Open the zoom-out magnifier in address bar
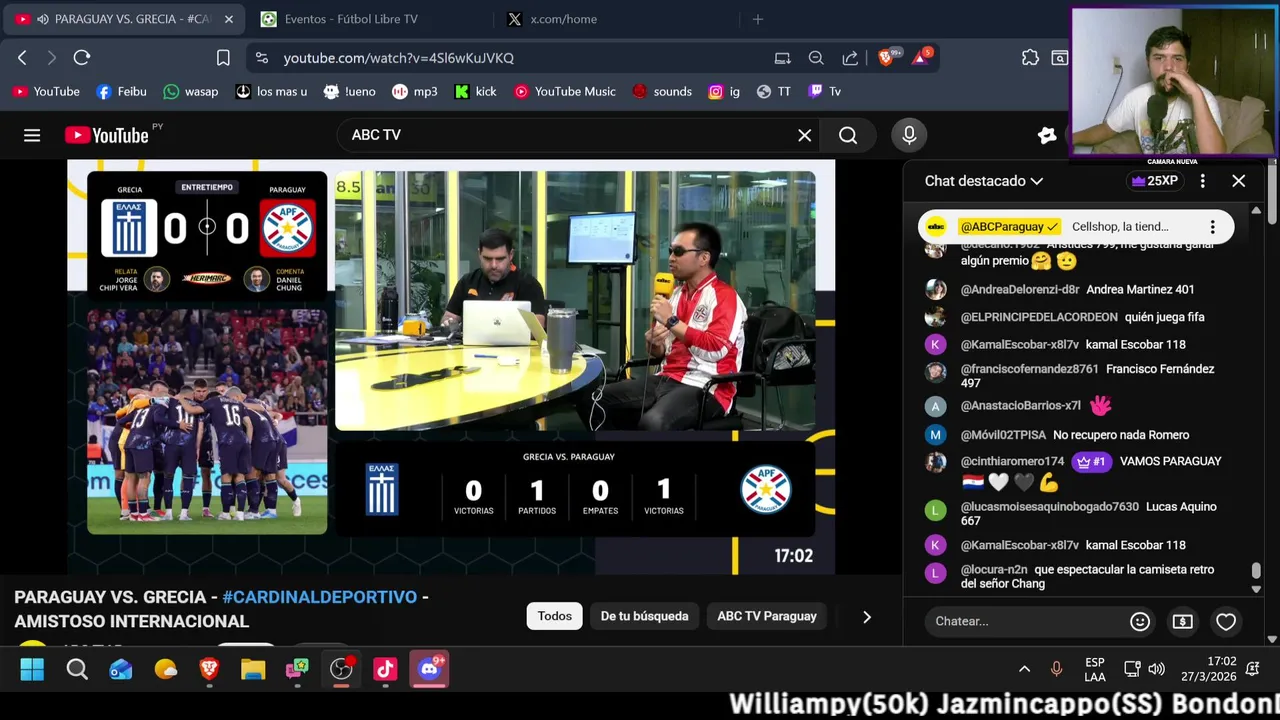This screenshot has height=720, width=1280. pos(816,58)
